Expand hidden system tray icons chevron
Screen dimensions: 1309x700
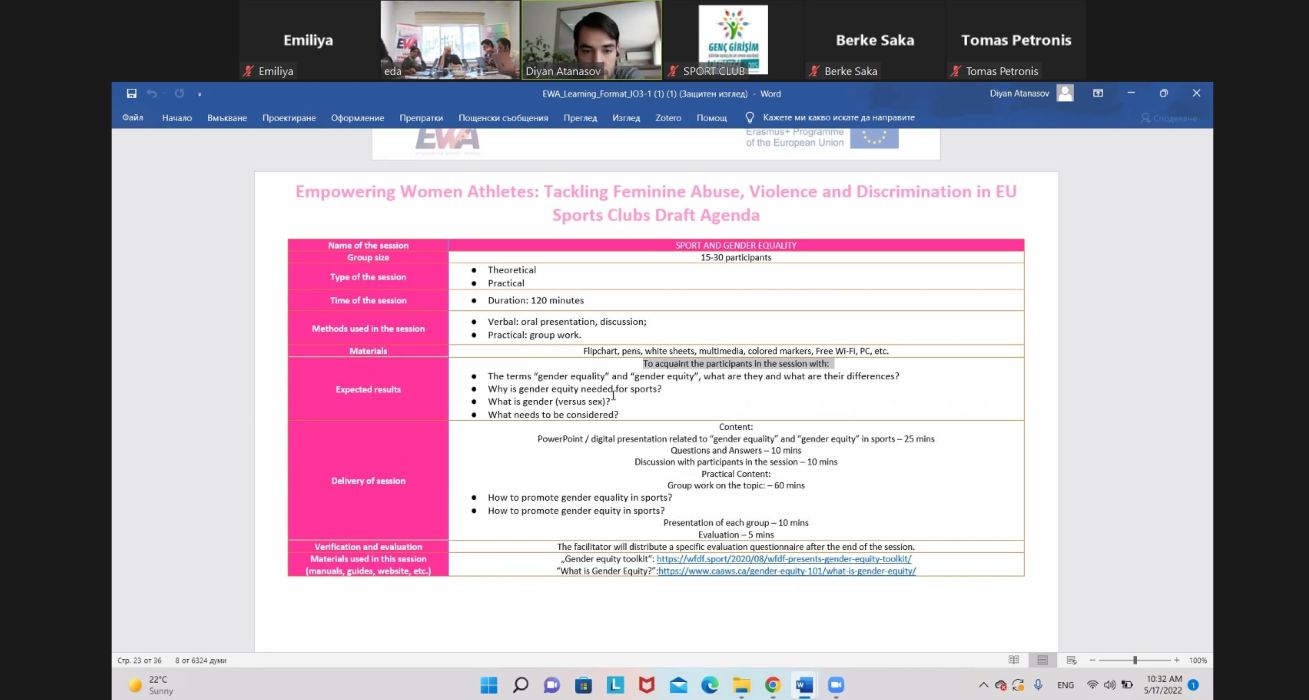(x=983, y=685)
